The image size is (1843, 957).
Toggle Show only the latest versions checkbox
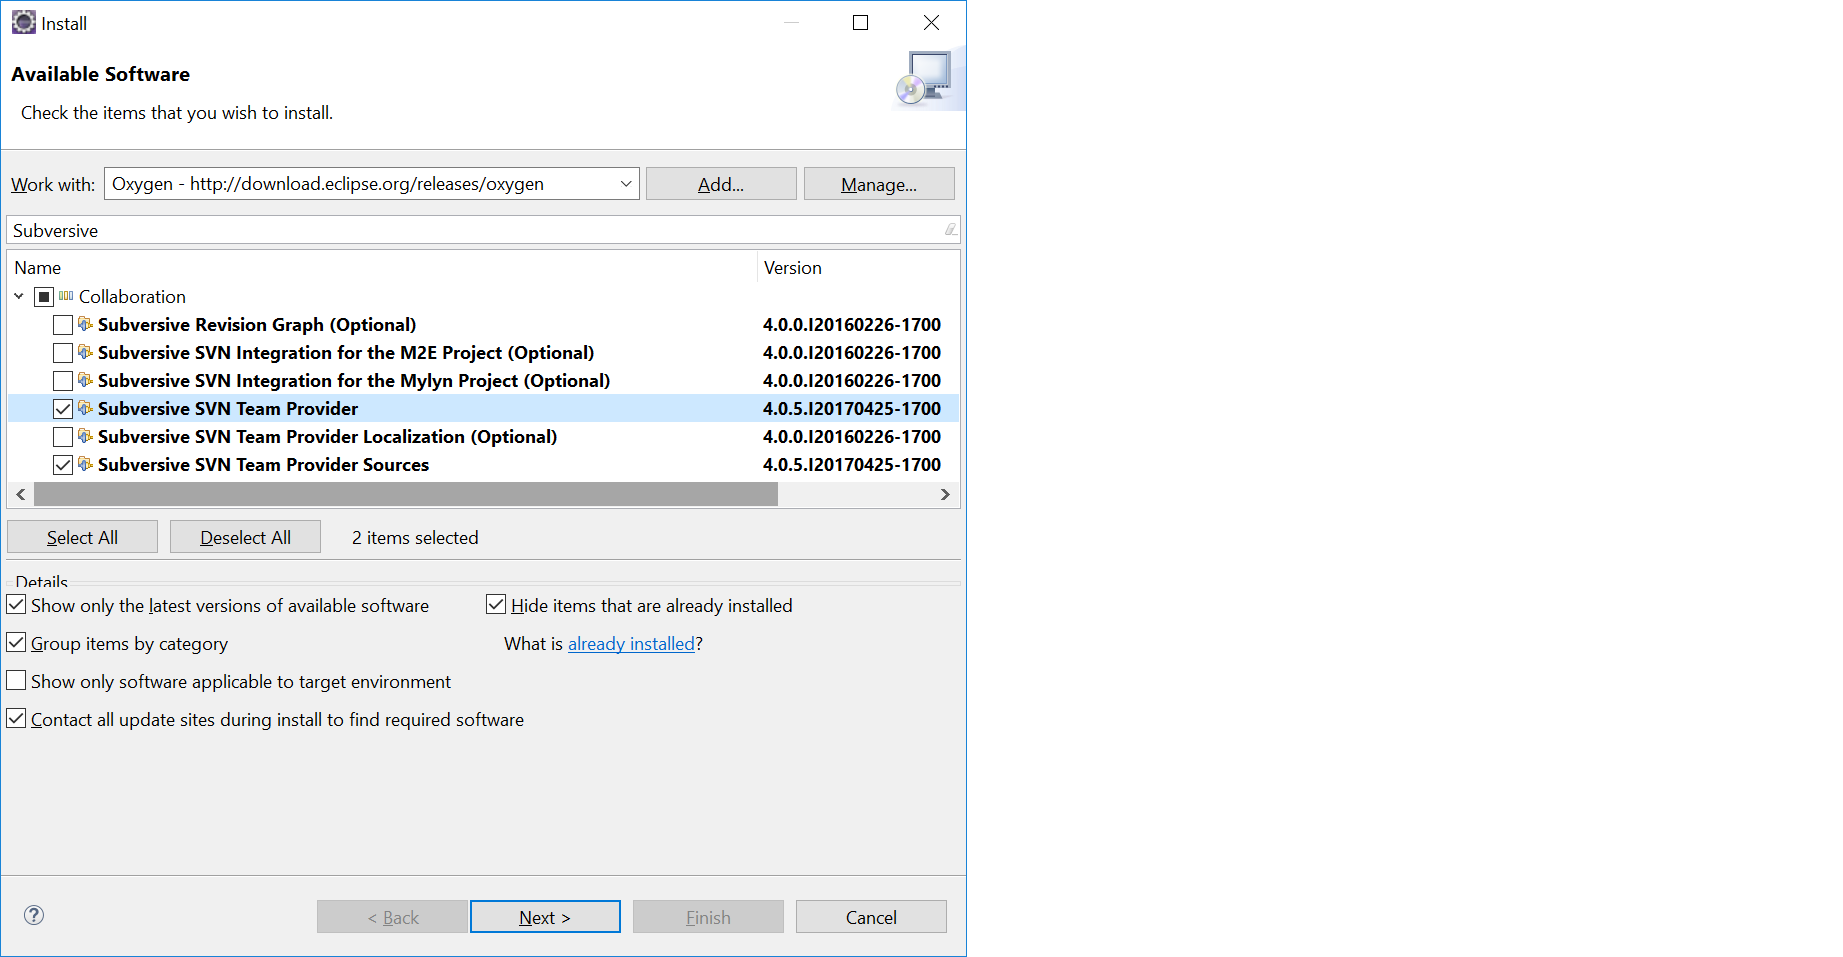click(x=16, y=604)
